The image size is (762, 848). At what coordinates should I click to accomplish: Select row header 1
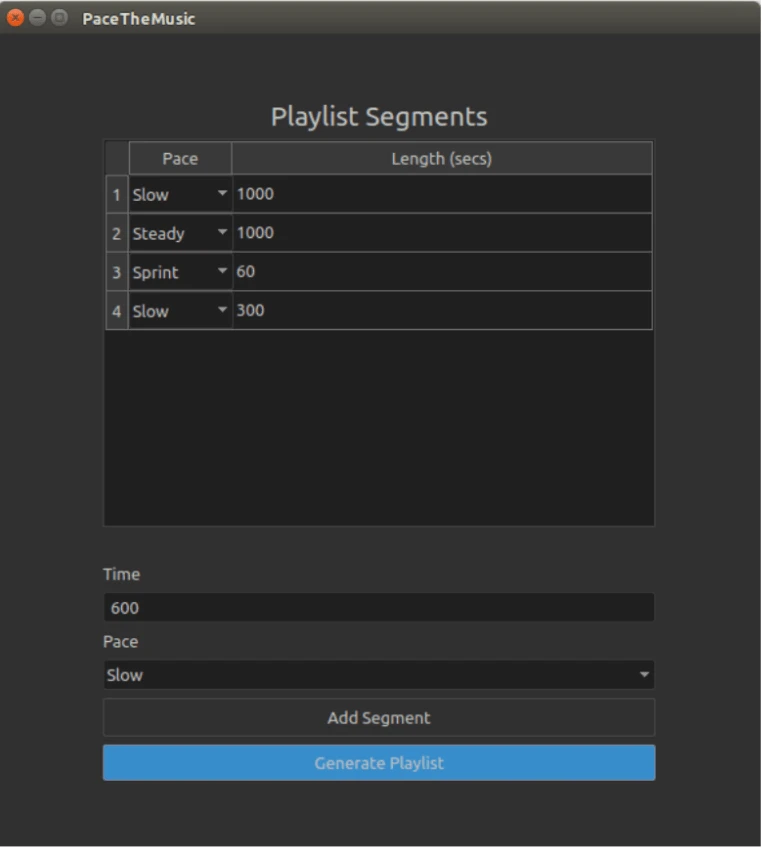[x=116, y=194]
